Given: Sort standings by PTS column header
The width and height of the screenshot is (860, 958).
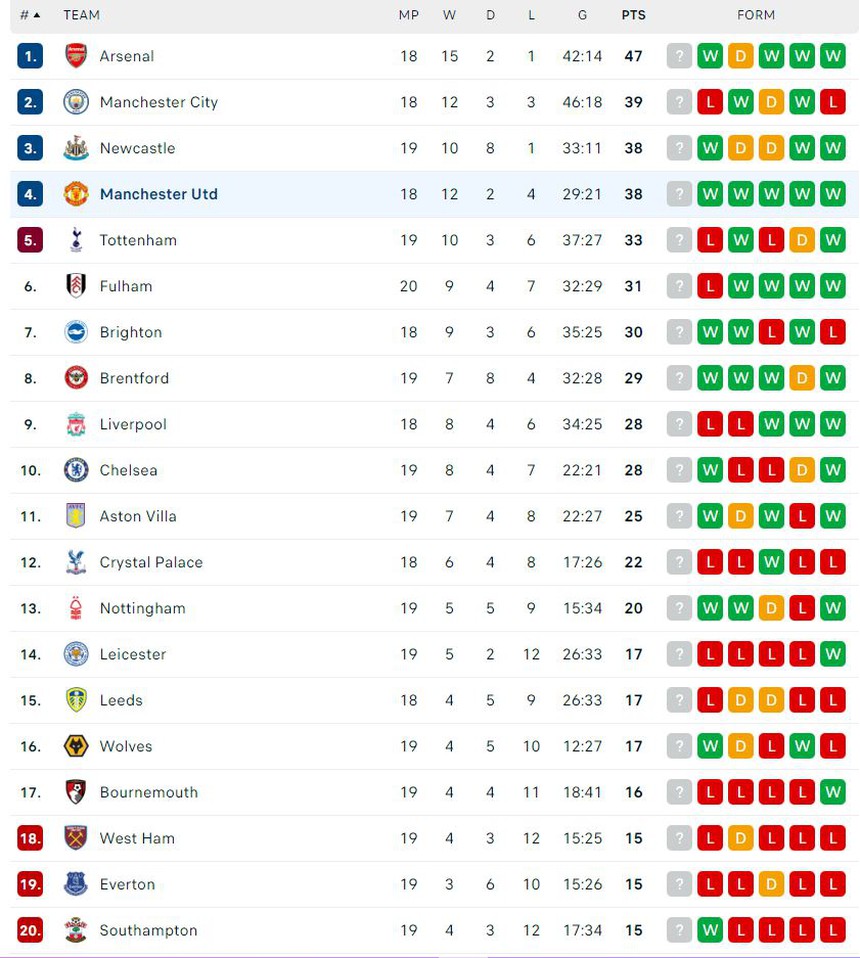Looking at the screenshot, I should 633,15.
